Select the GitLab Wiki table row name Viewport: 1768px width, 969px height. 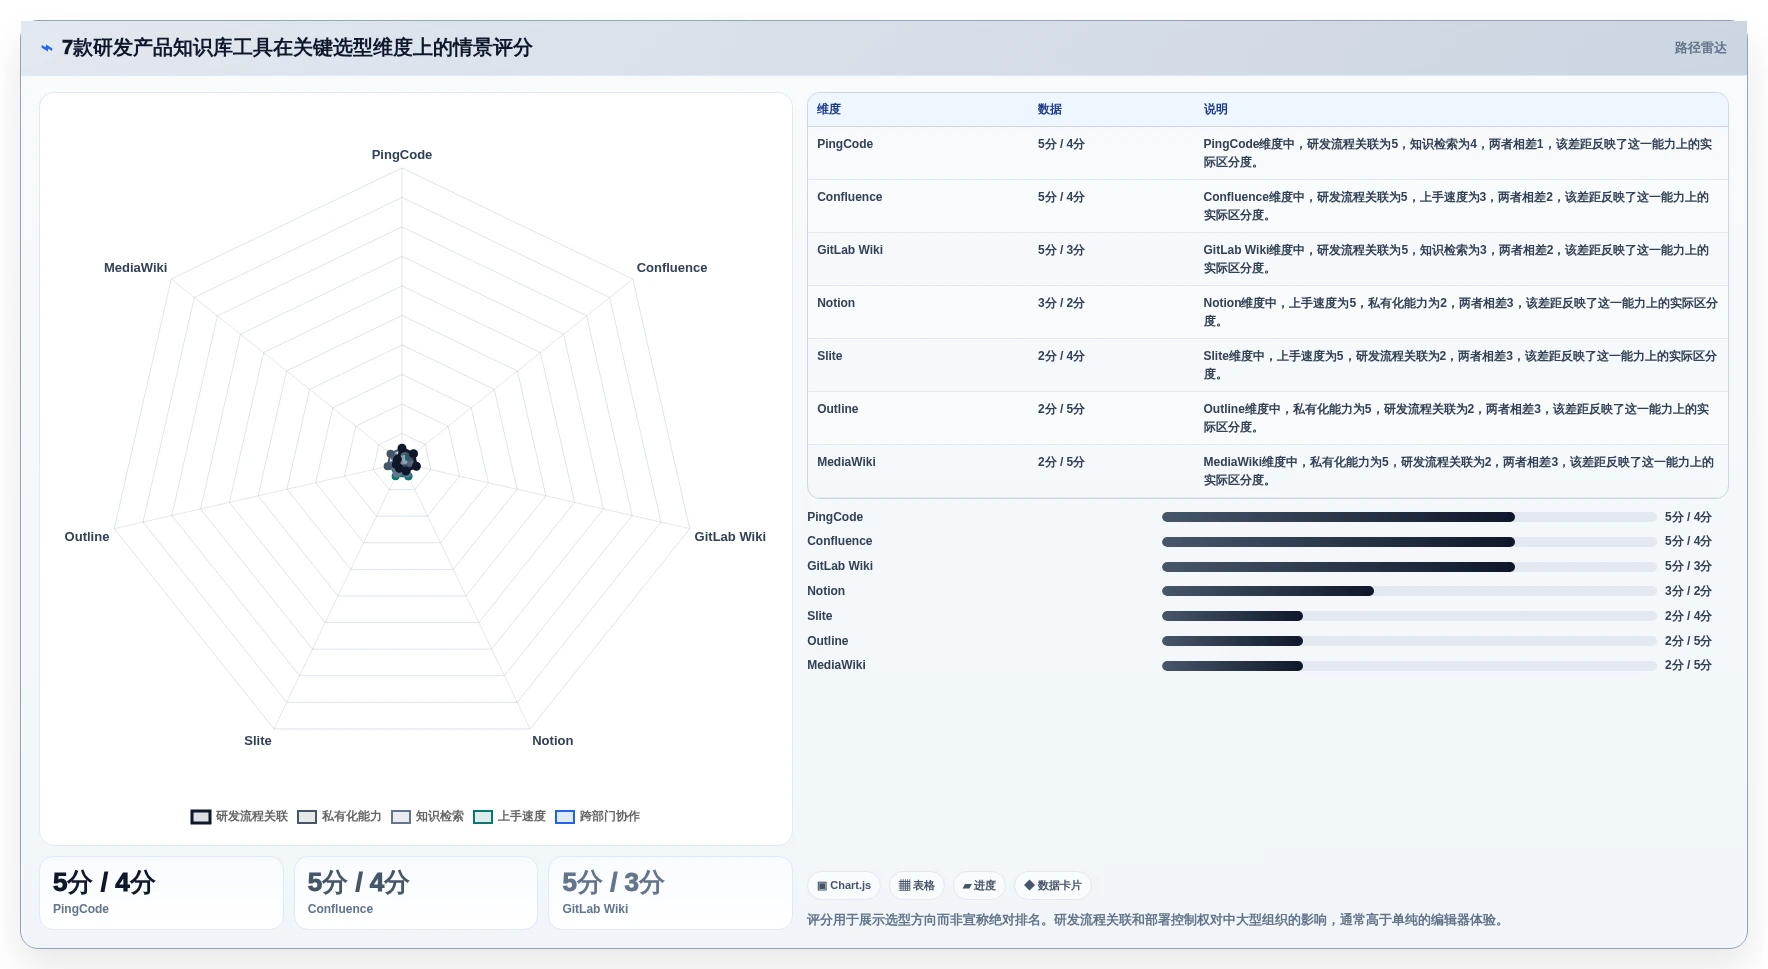click(x=850, y=250)
